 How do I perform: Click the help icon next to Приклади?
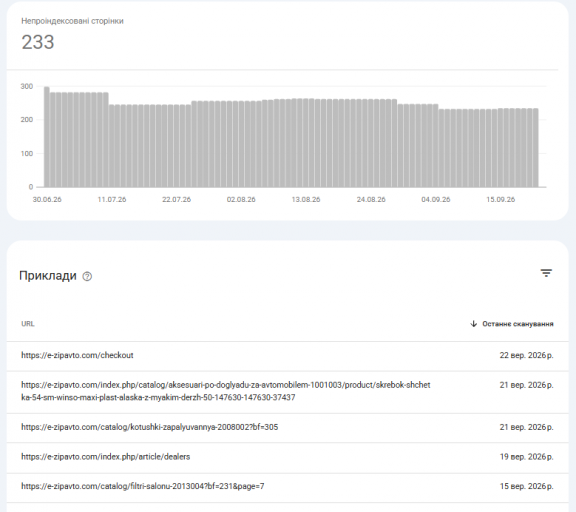coord(87,276)
